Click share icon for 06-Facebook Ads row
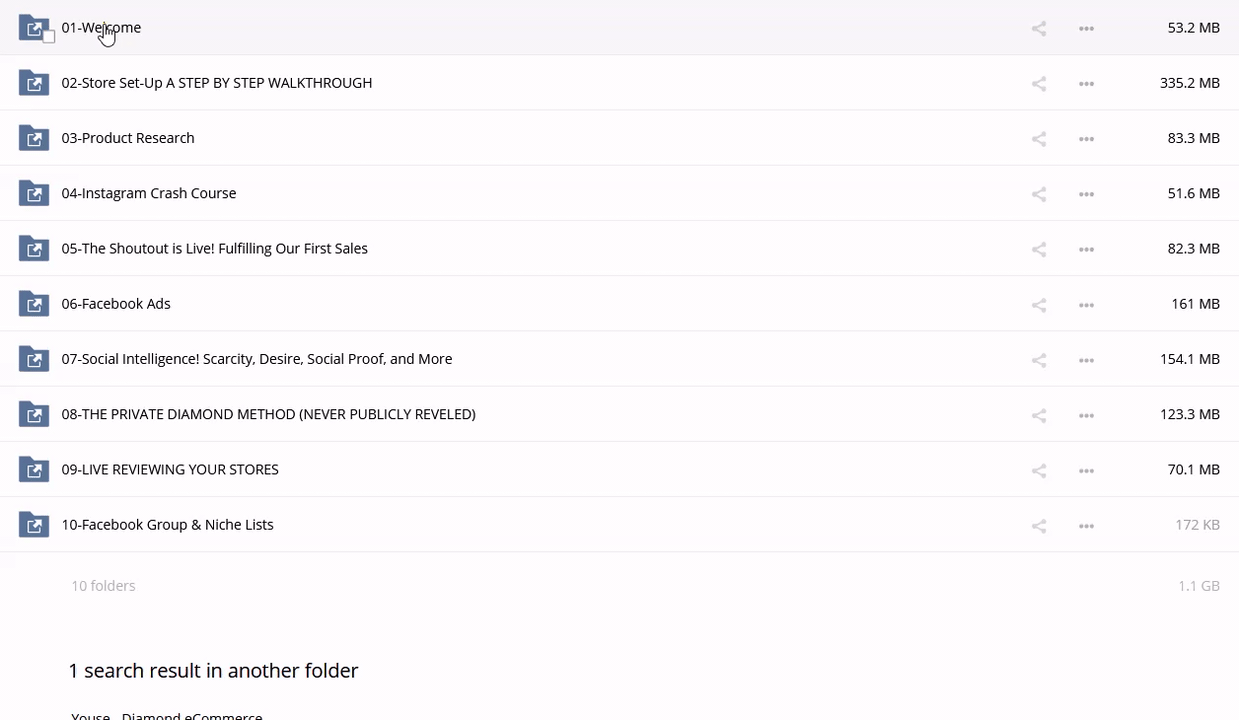1239x720 pixels. (1038, 305)
